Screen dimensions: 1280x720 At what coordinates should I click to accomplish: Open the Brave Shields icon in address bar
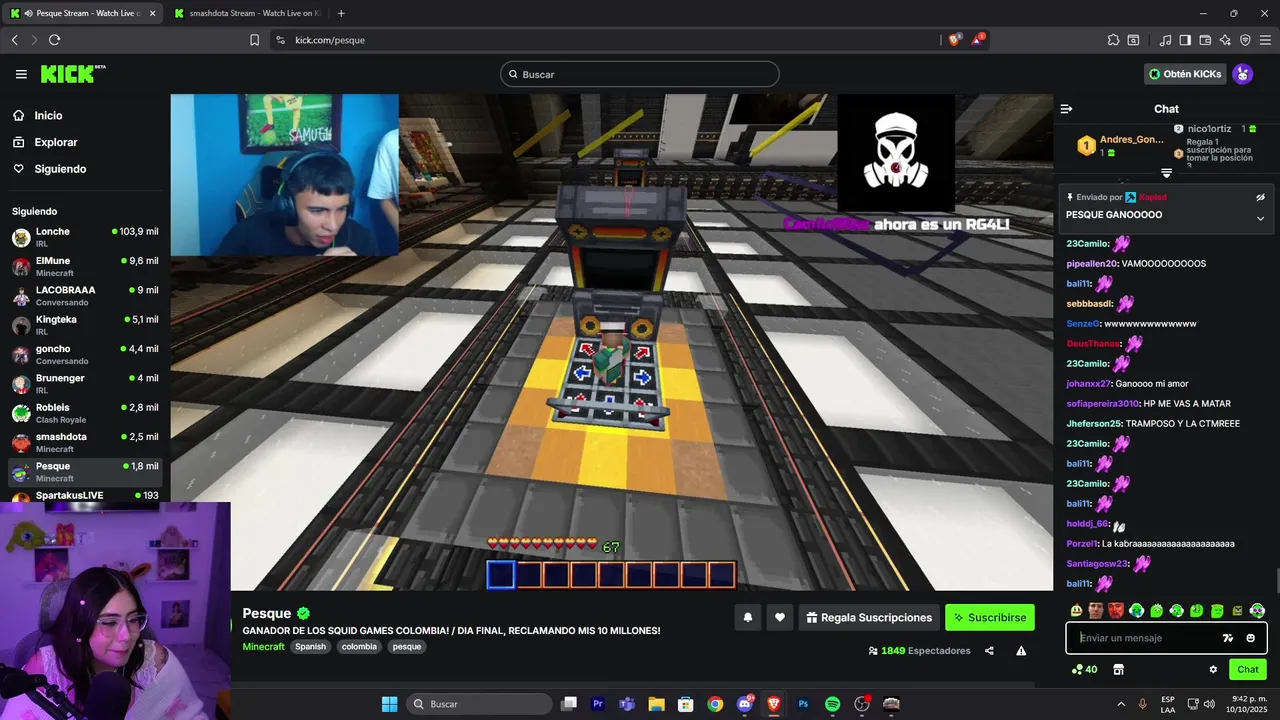[x=954, y=40]
